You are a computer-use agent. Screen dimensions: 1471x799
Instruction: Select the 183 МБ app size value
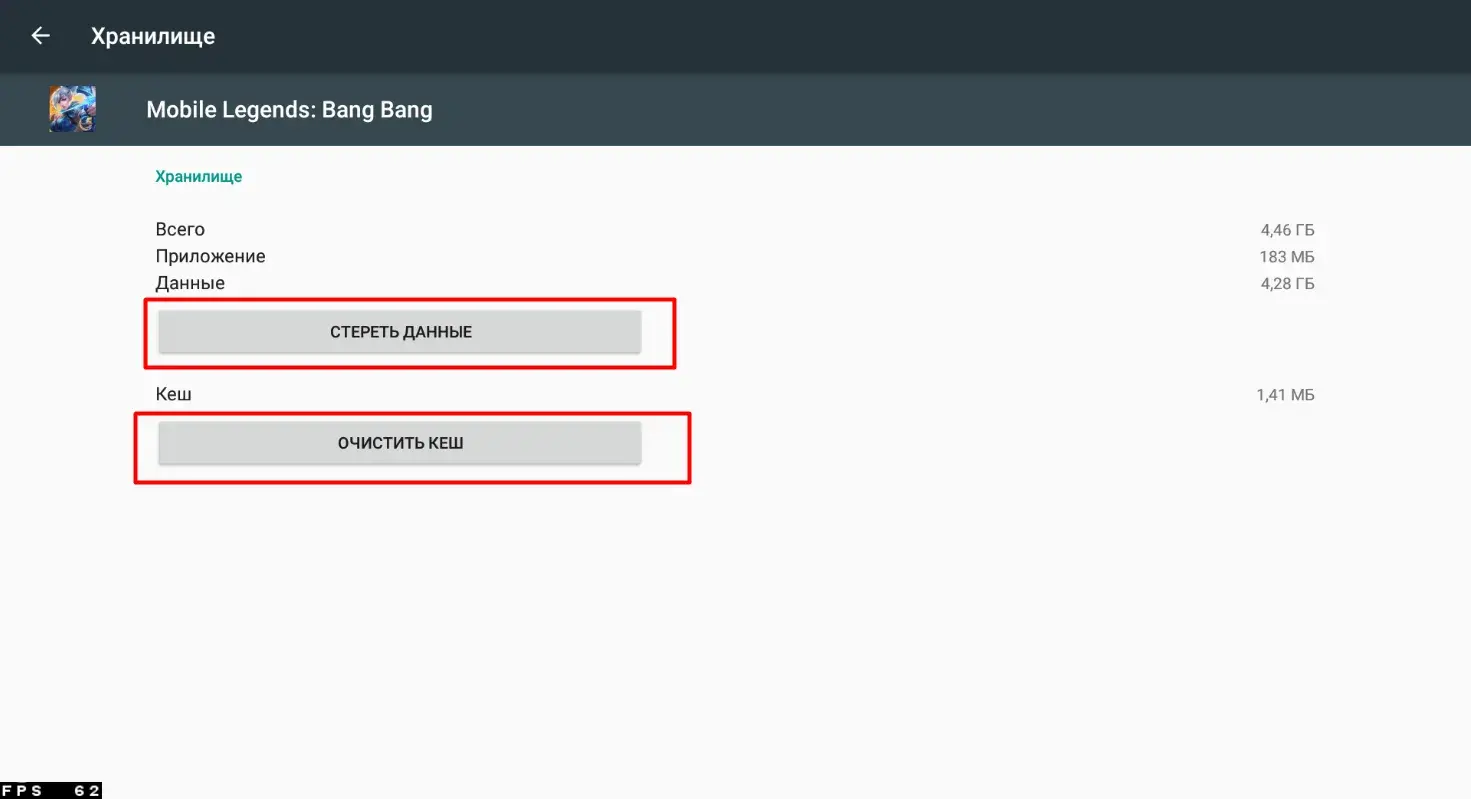[x=1288, y=257]
